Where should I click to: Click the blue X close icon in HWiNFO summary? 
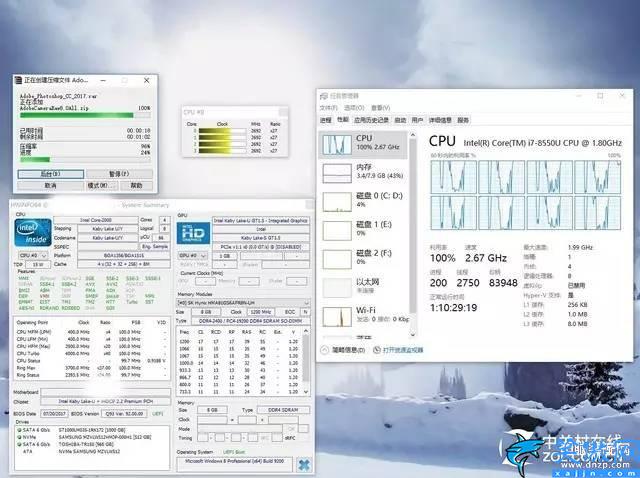[x=304, y=464]
